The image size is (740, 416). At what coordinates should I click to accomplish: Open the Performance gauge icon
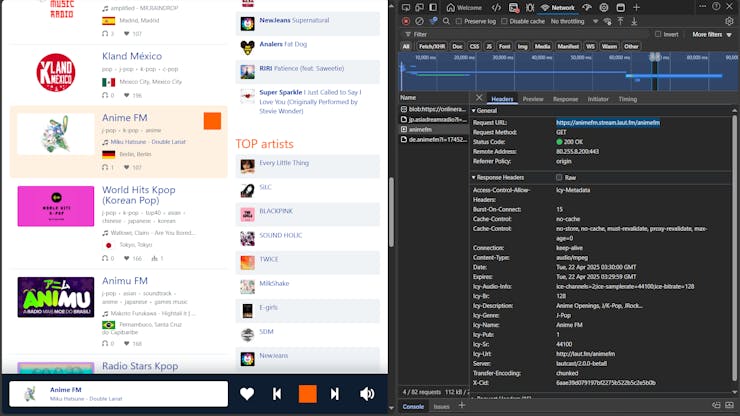[x=587, y=8]
